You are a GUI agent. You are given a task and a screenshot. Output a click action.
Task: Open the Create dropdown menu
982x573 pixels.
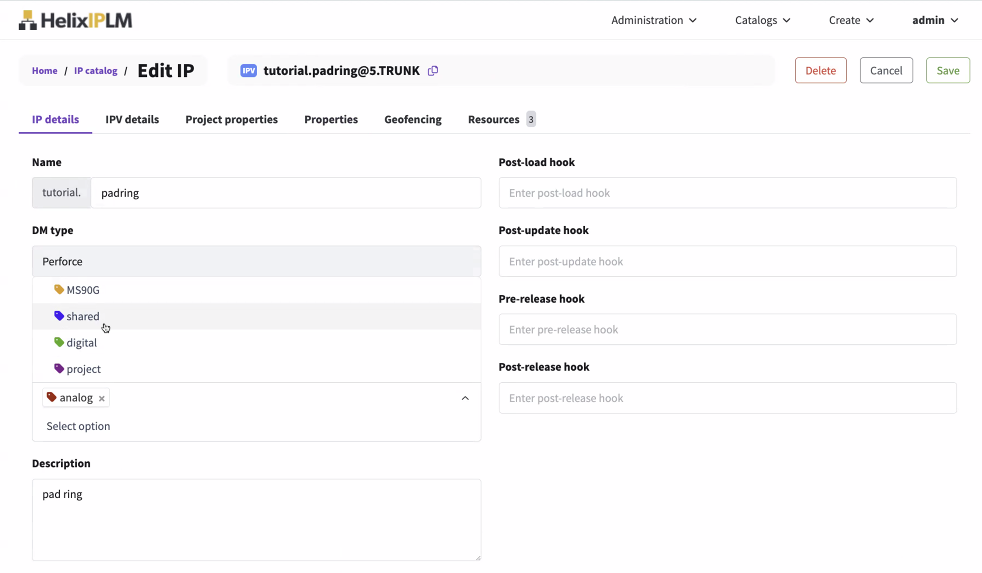tap(851, 20)
